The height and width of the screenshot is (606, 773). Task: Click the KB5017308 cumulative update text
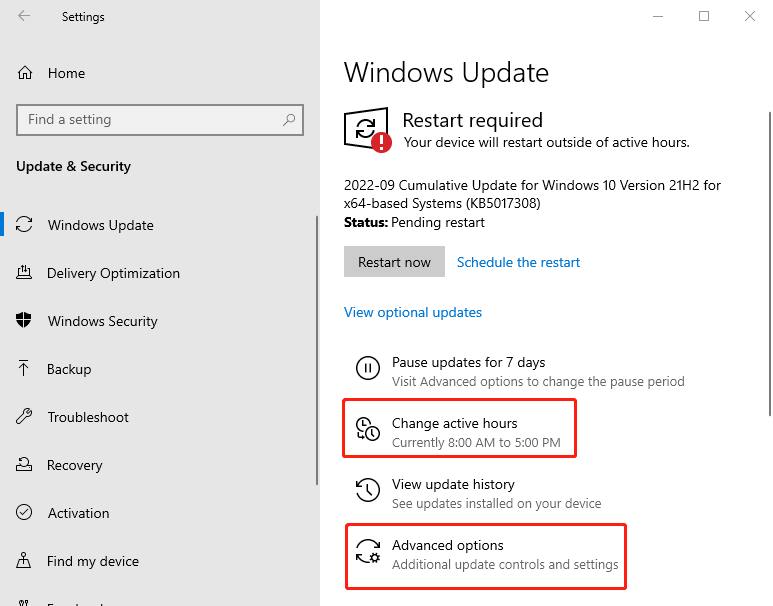pos(532,194)
